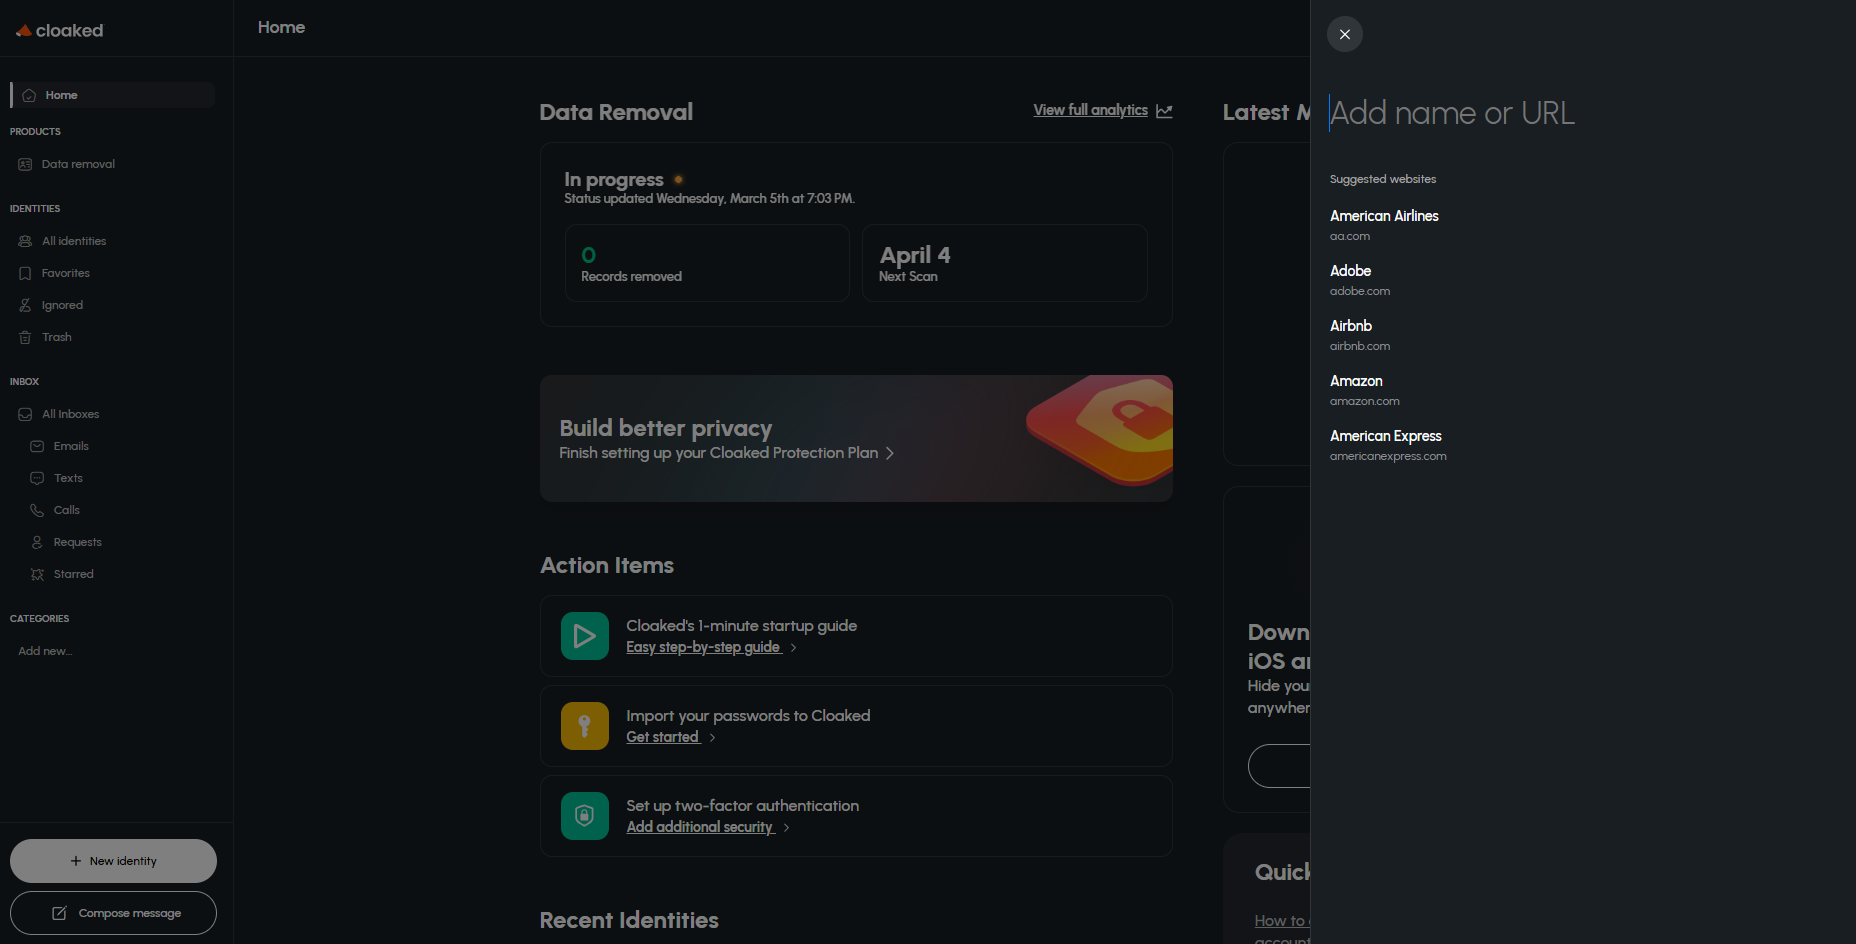
Task: Open Data removal icon in sidebar
Action: pyautogui.click(x=25, y=164)
